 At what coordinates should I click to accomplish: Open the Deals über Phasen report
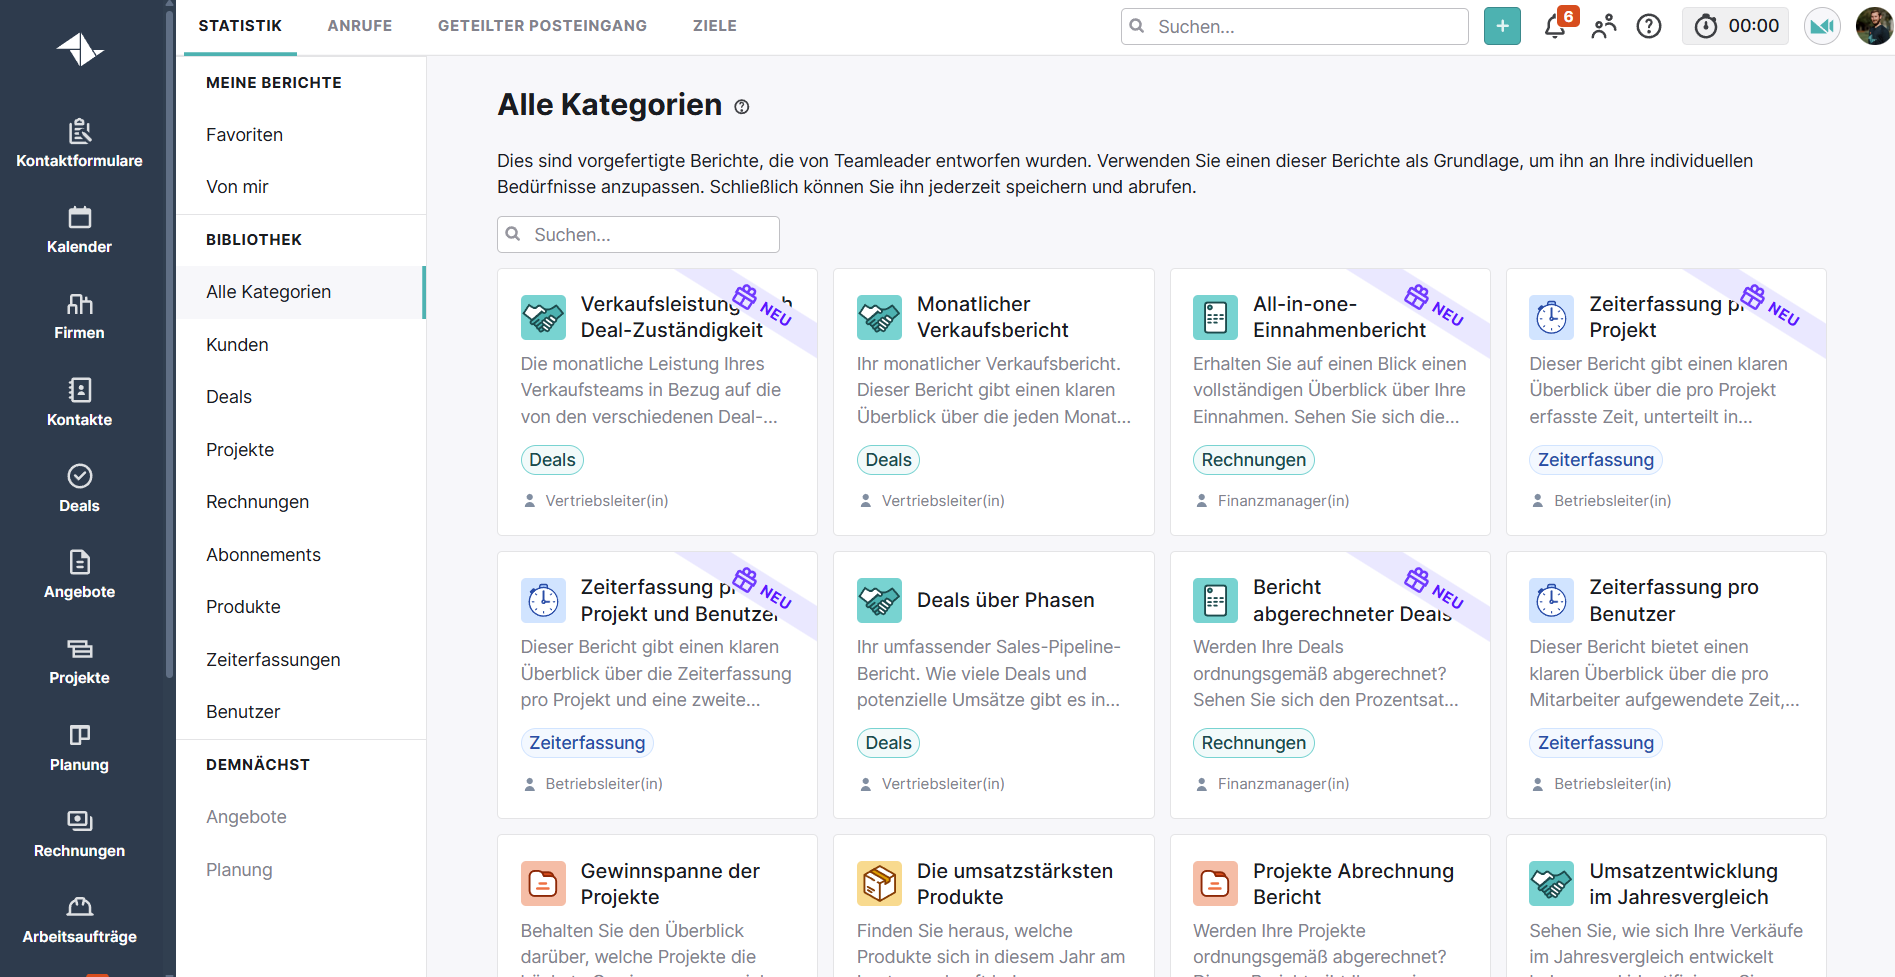click(1005, 600)
